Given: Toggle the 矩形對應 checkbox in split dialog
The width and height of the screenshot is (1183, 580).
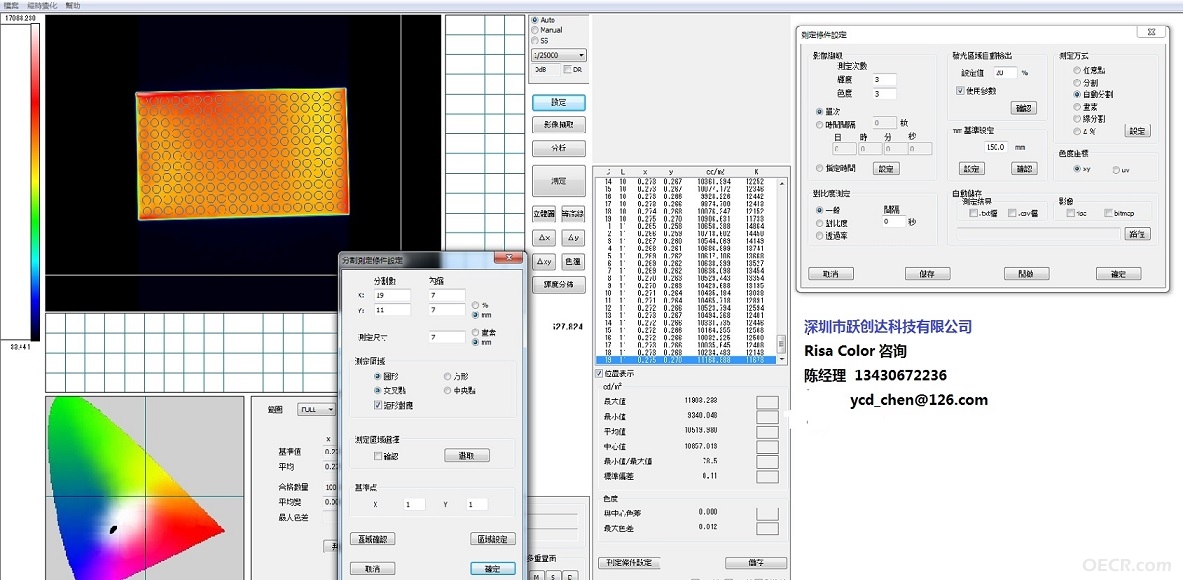Looking at the screenshot, I should [x=379, y=405].
